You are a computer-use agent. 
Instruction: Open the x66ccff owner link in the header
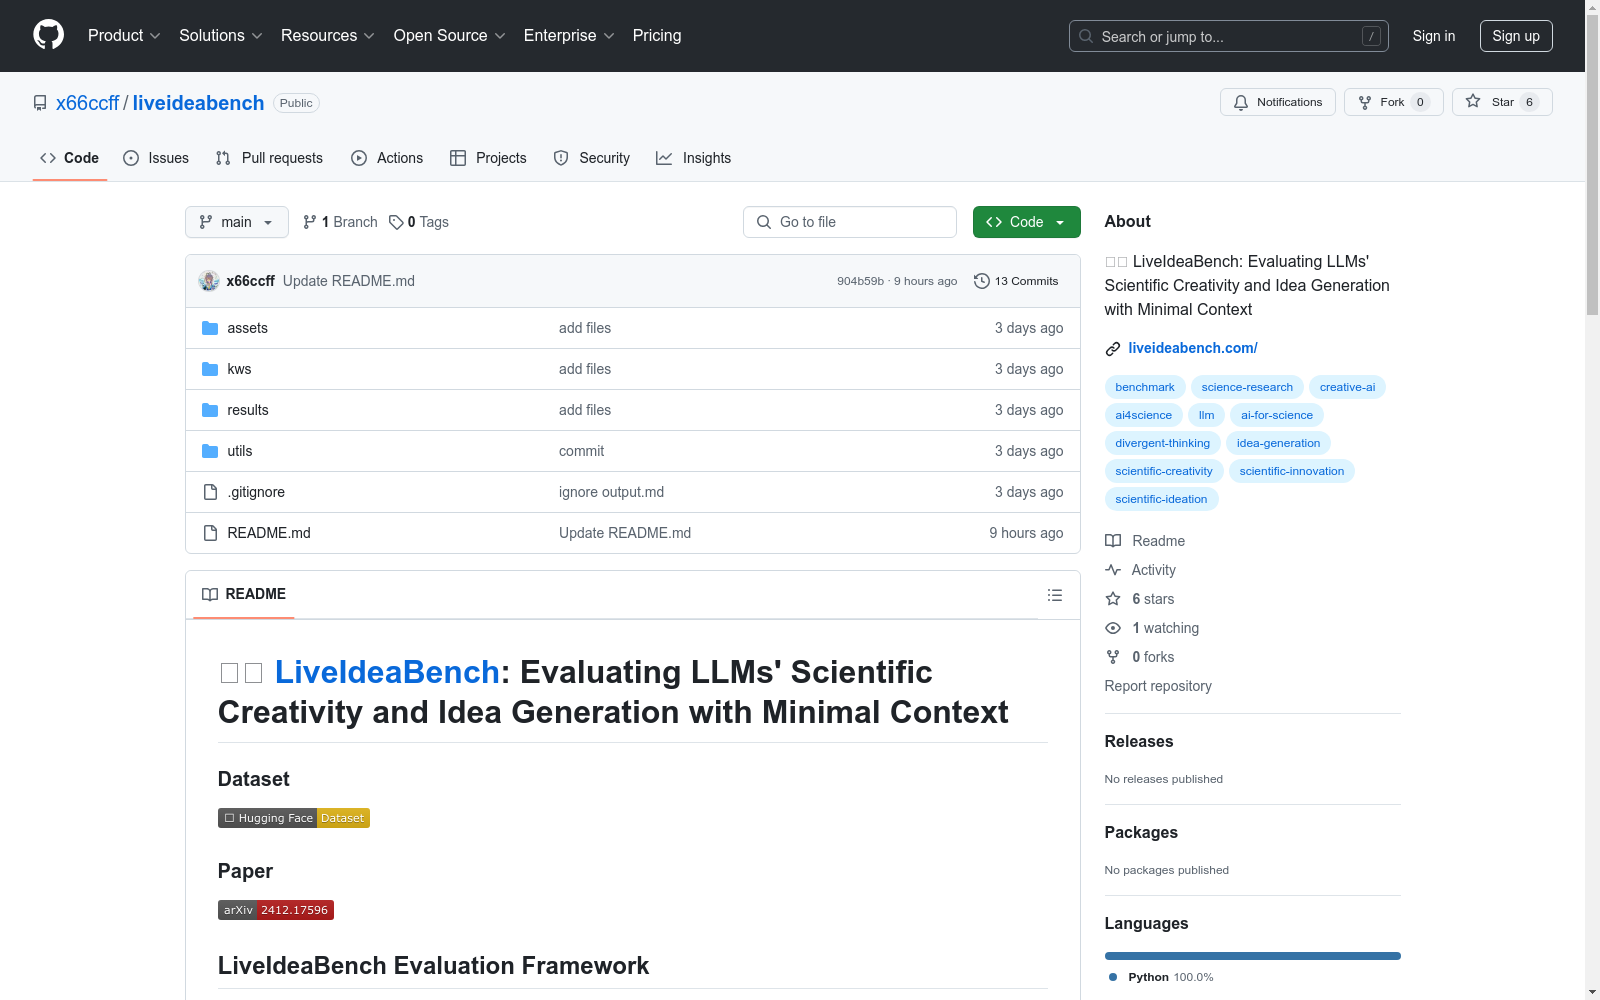(x=87, y=103)
